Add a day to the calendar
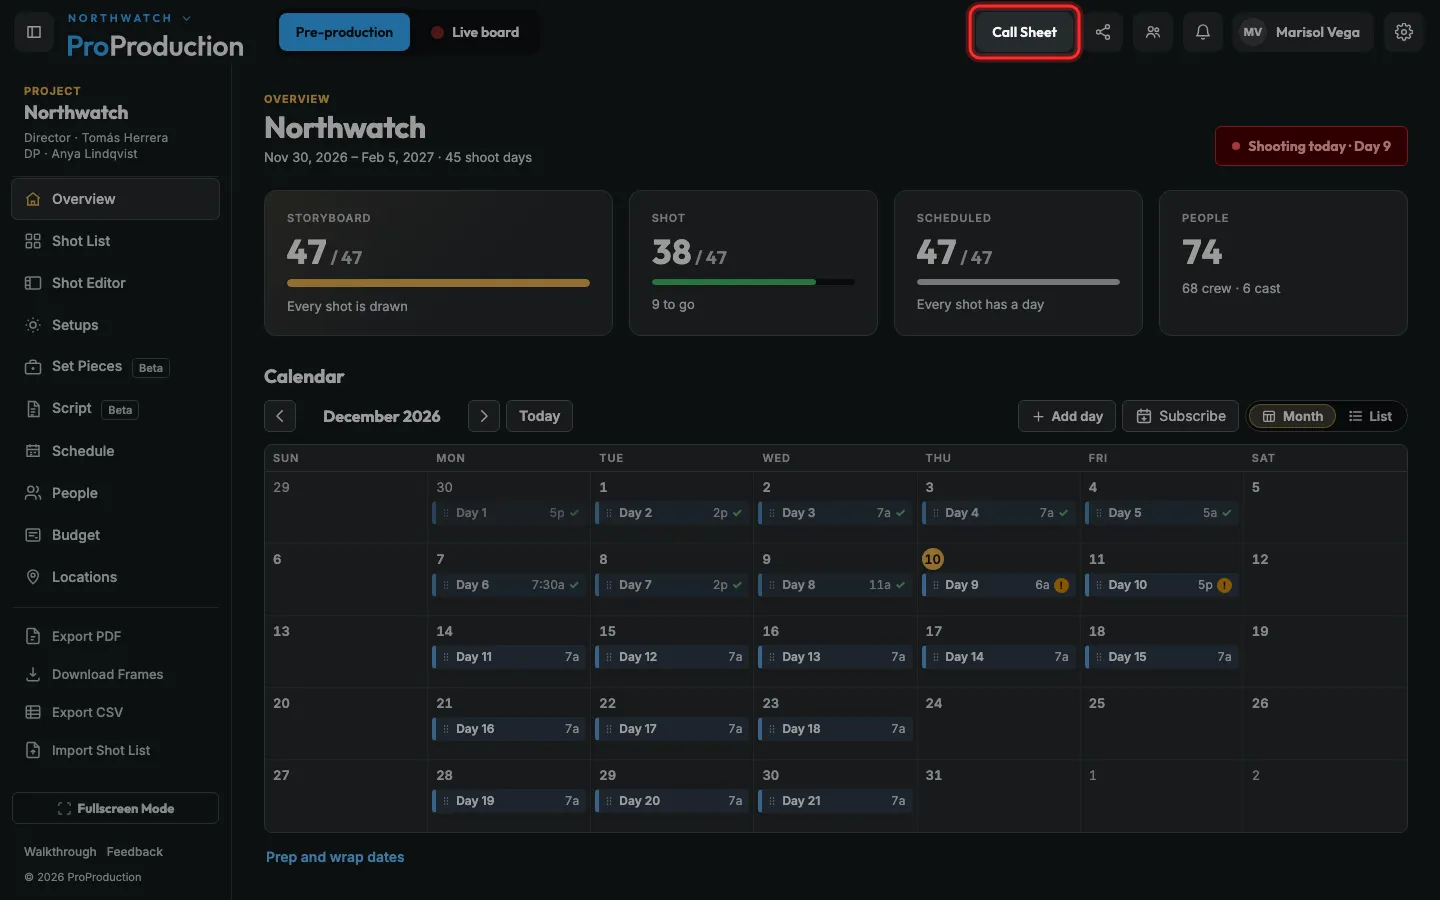The image size is (1440, 900). coord(1067,416)
